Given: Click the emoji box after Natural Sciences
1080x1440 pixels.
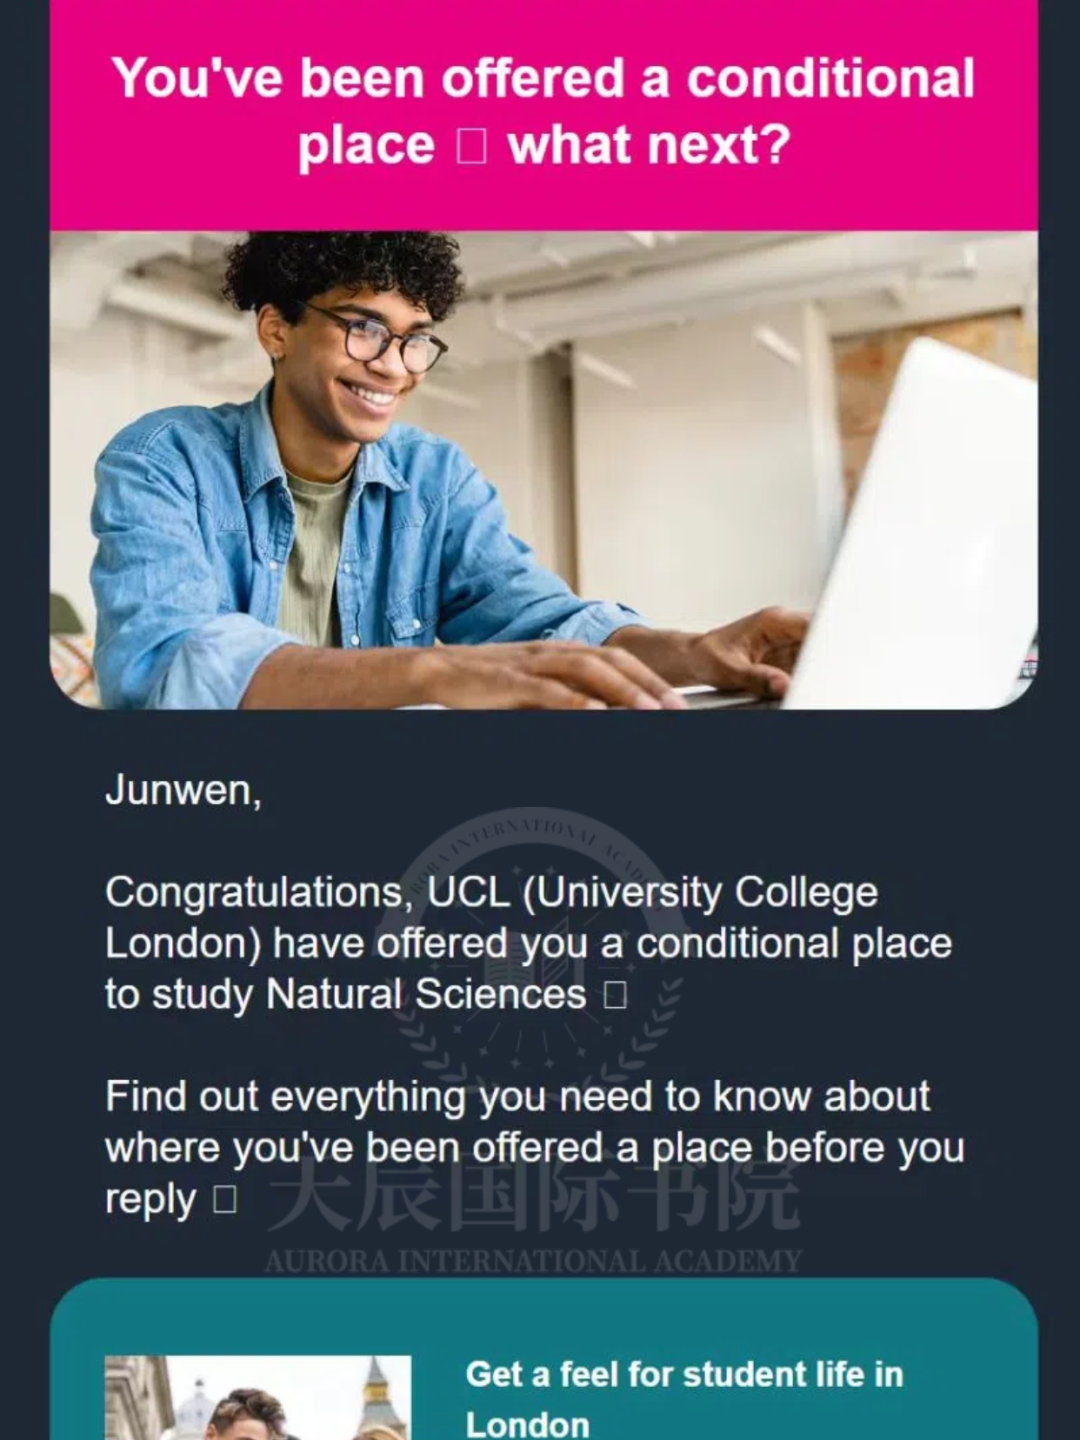Looking at the screenshot, I should (x=616, y=995).
